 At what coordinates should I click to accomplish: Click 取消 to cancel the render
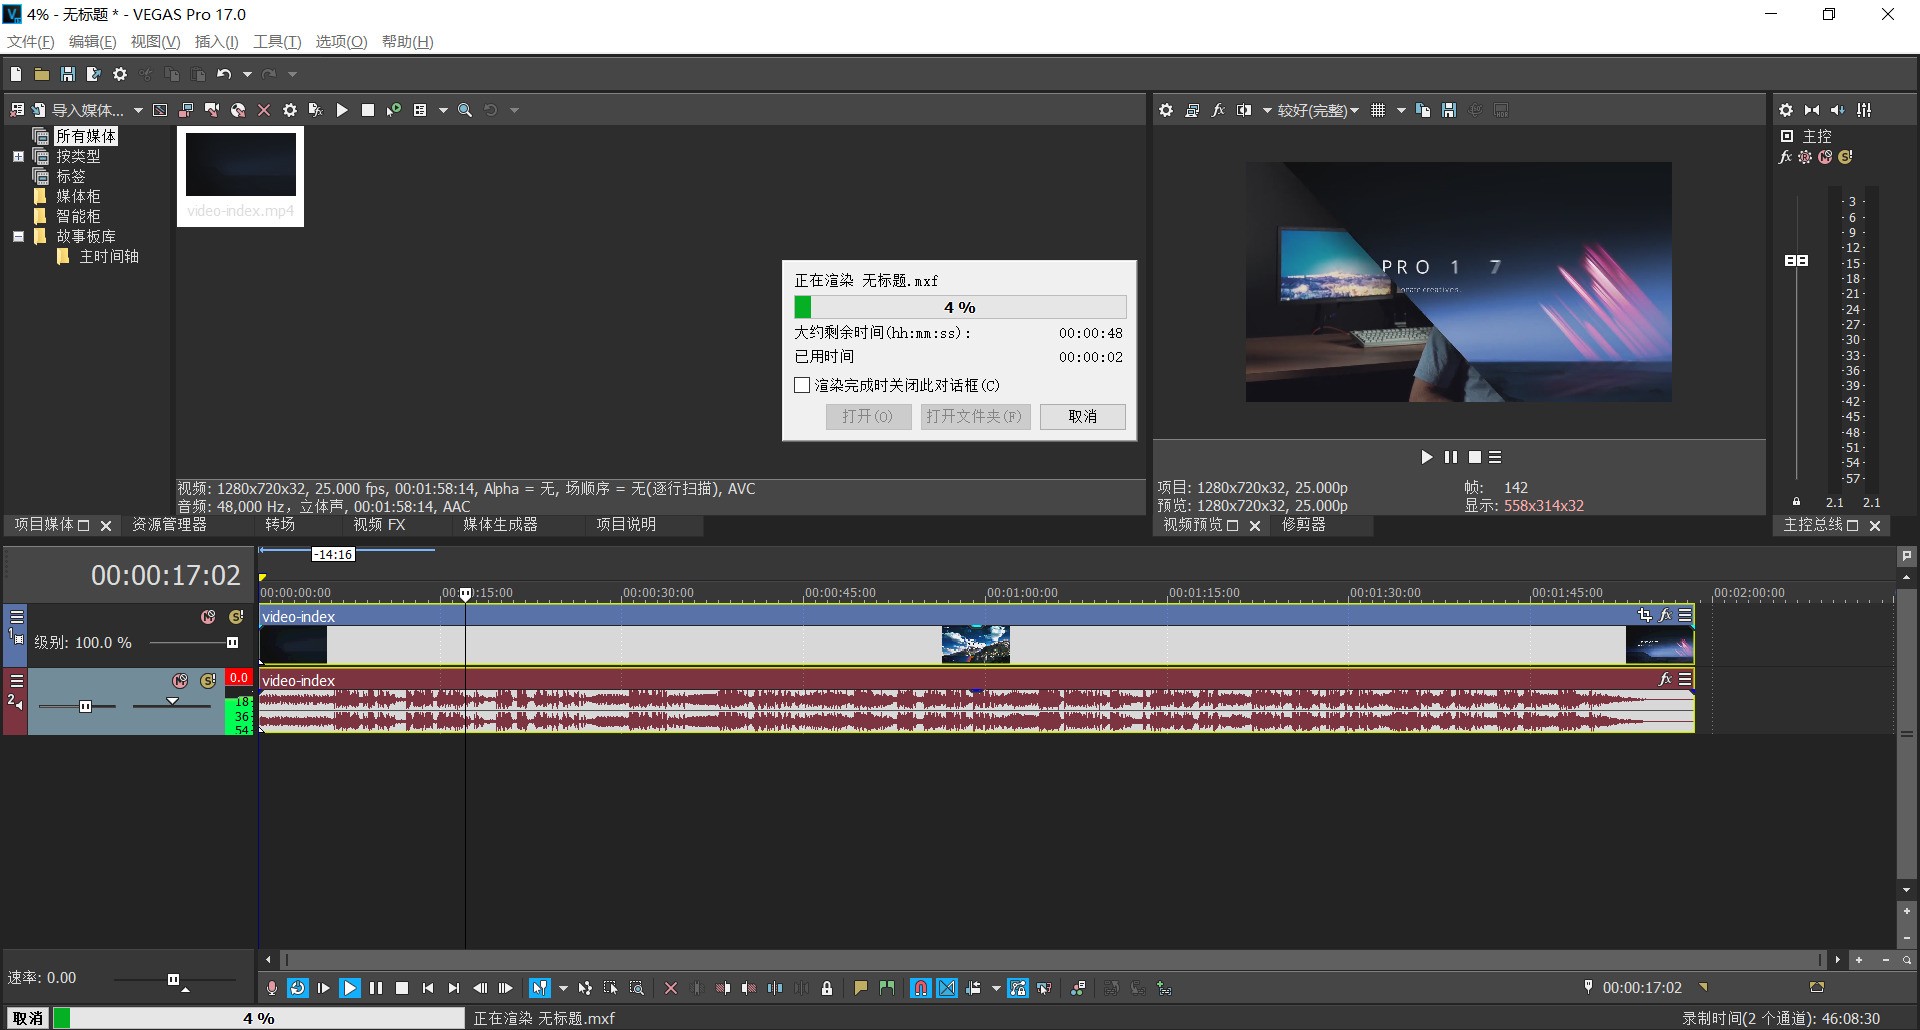1082,417
